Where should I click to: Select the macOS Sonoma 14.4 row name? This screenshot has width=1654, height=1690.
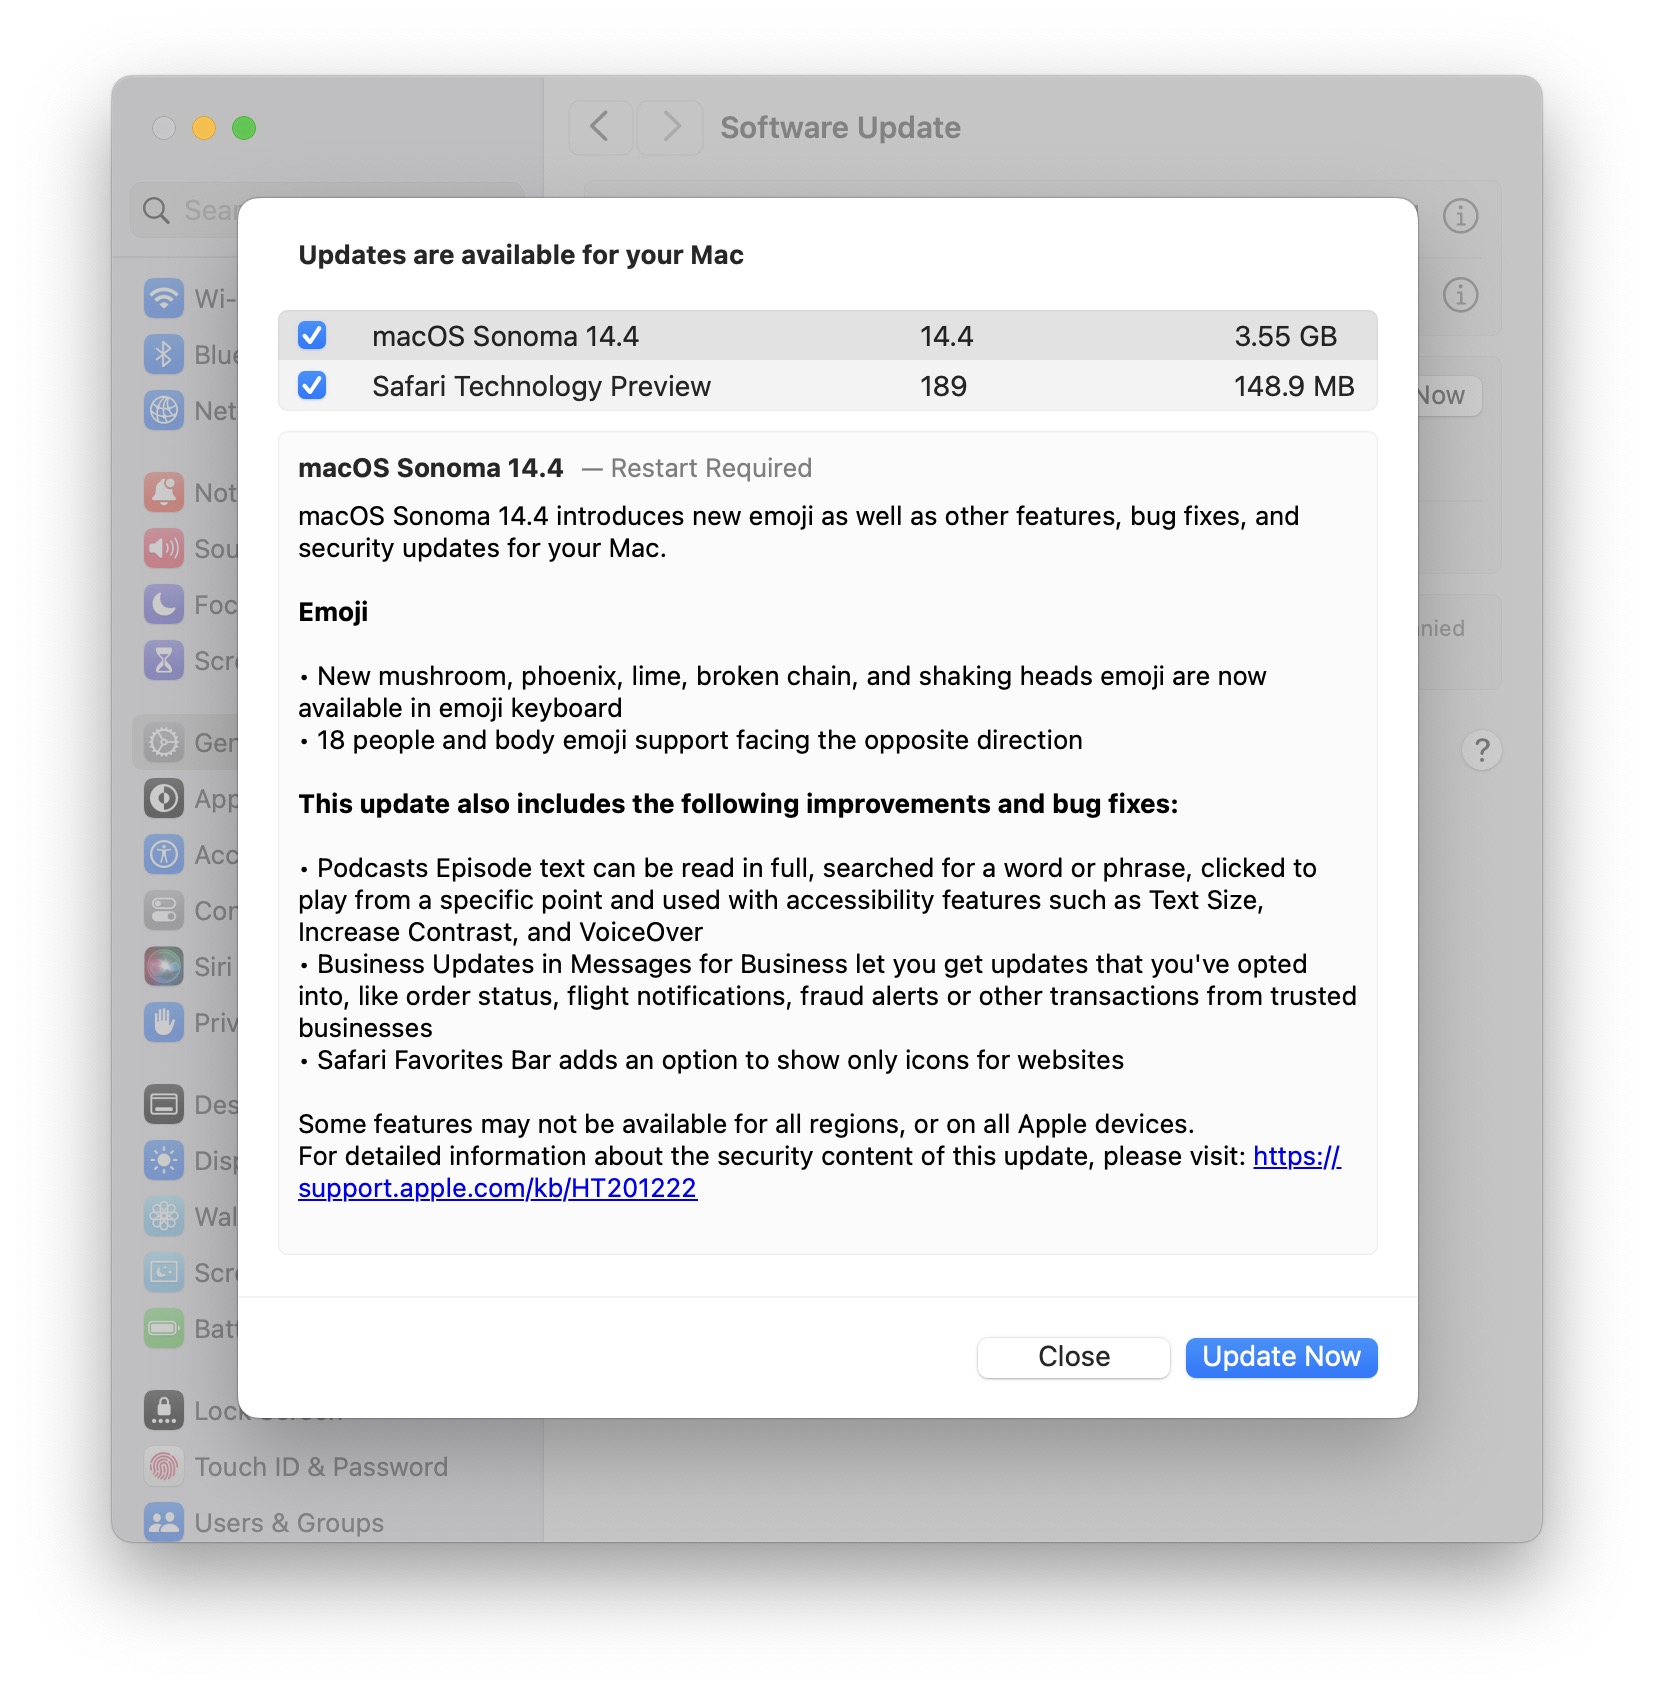(505, 336)
